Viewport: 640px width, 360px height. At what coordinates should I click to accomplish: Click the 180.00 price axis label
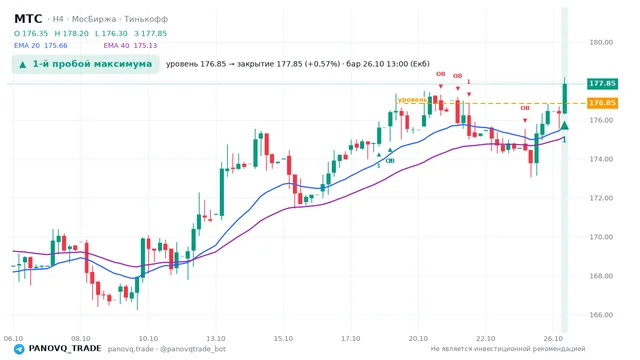(601, 42)
